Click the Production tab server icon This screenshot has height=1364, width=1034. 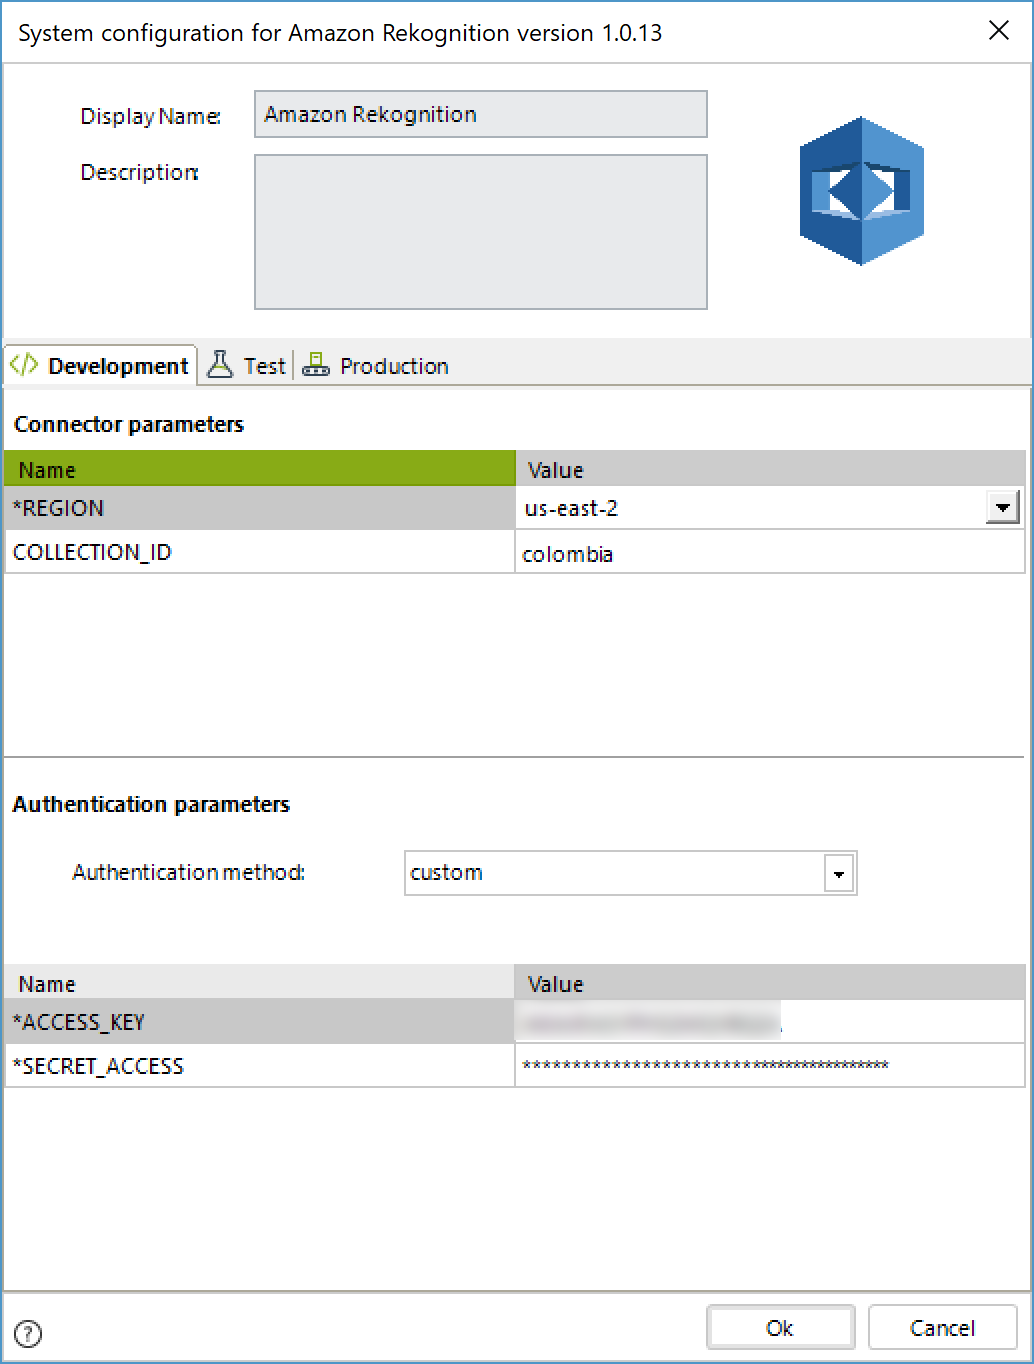tap(316, 365)
